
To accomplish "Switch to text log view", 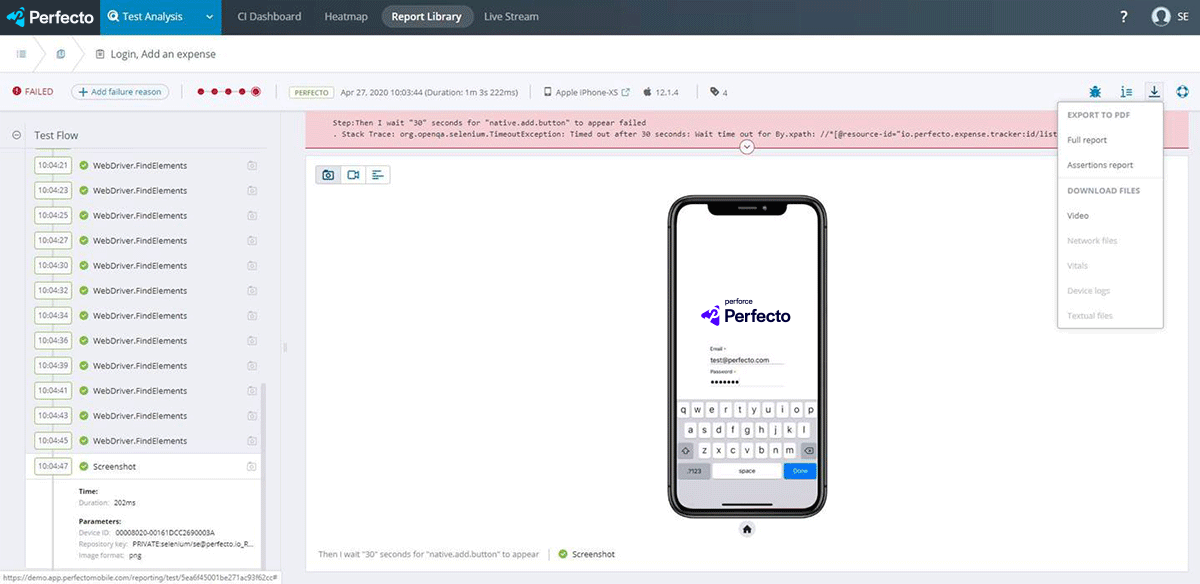I will click(378, 175).
